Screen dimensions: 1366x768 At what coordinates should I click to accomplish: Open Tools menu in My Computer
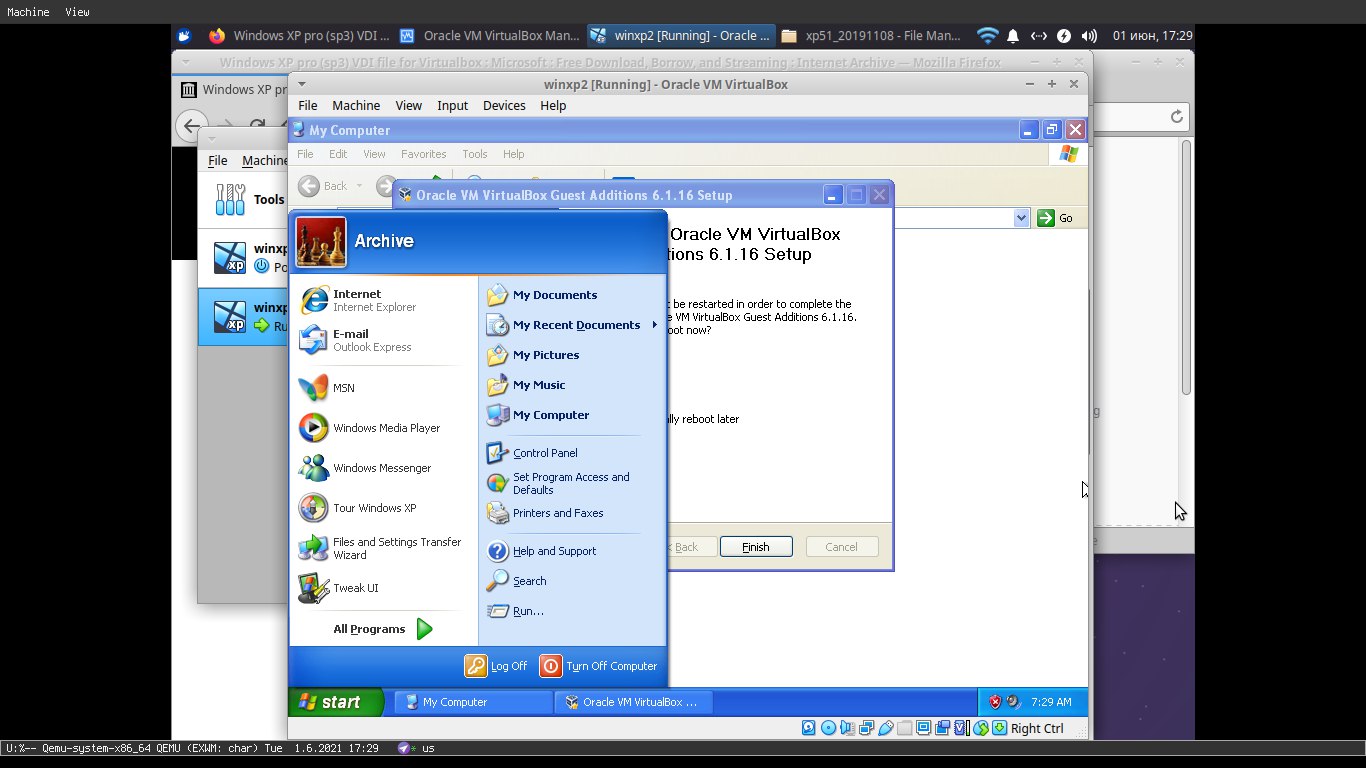point(475,154)
